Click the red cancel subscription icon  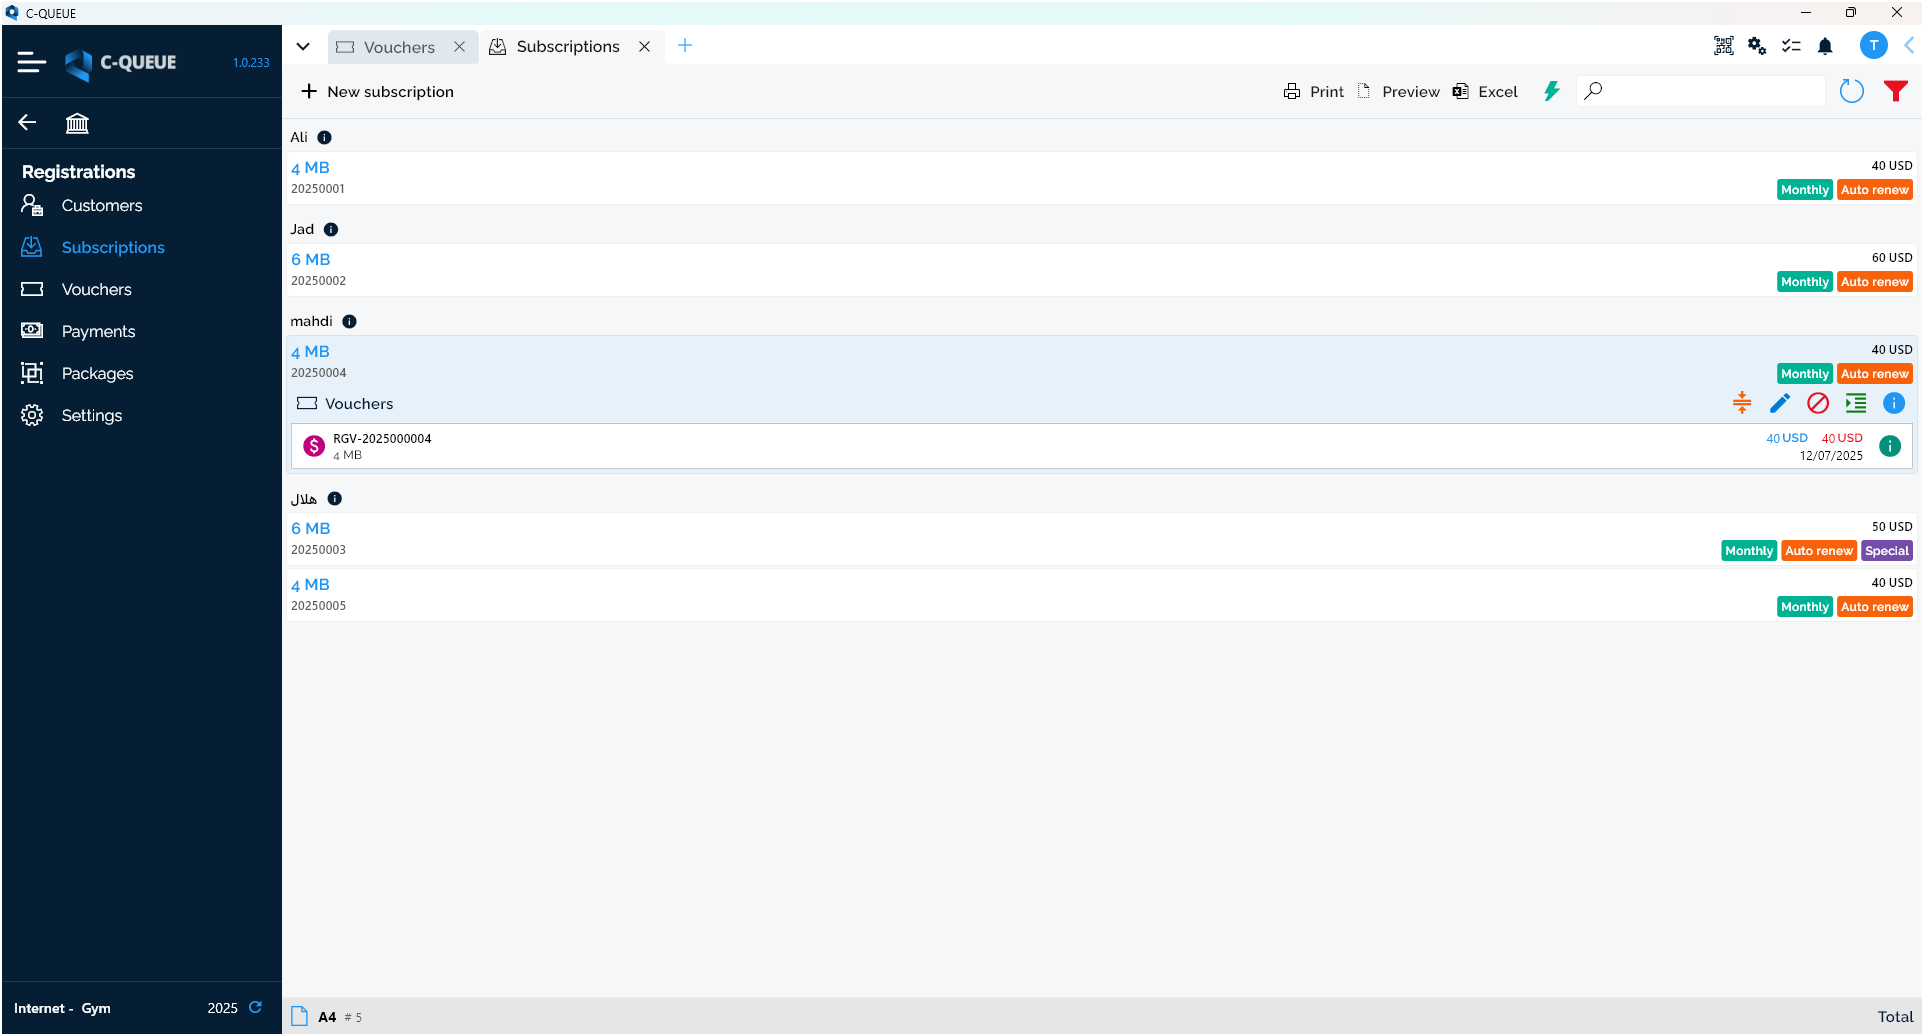point(1818,403)
